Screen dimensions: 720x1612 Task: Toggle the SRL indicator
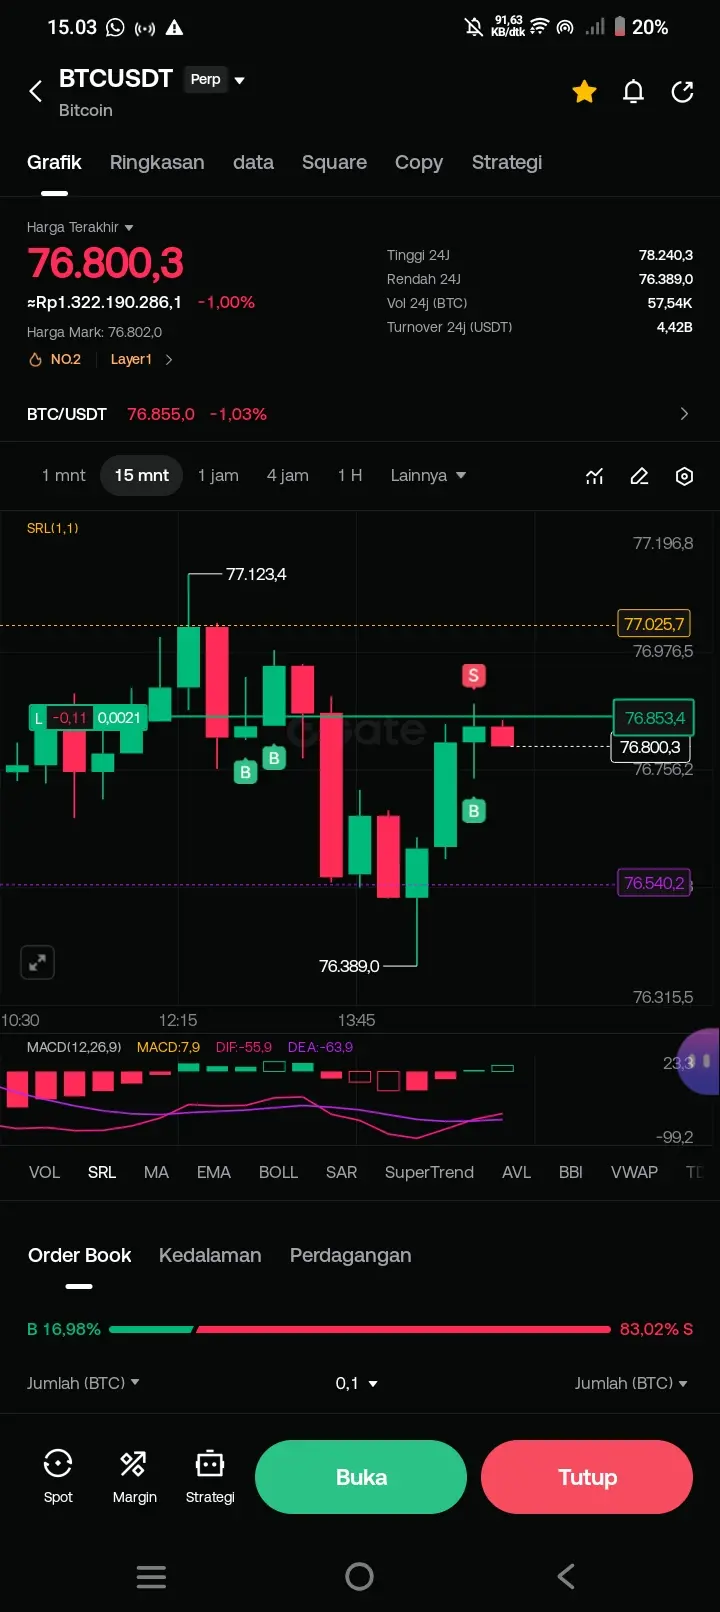click(x=102, y=1172)
